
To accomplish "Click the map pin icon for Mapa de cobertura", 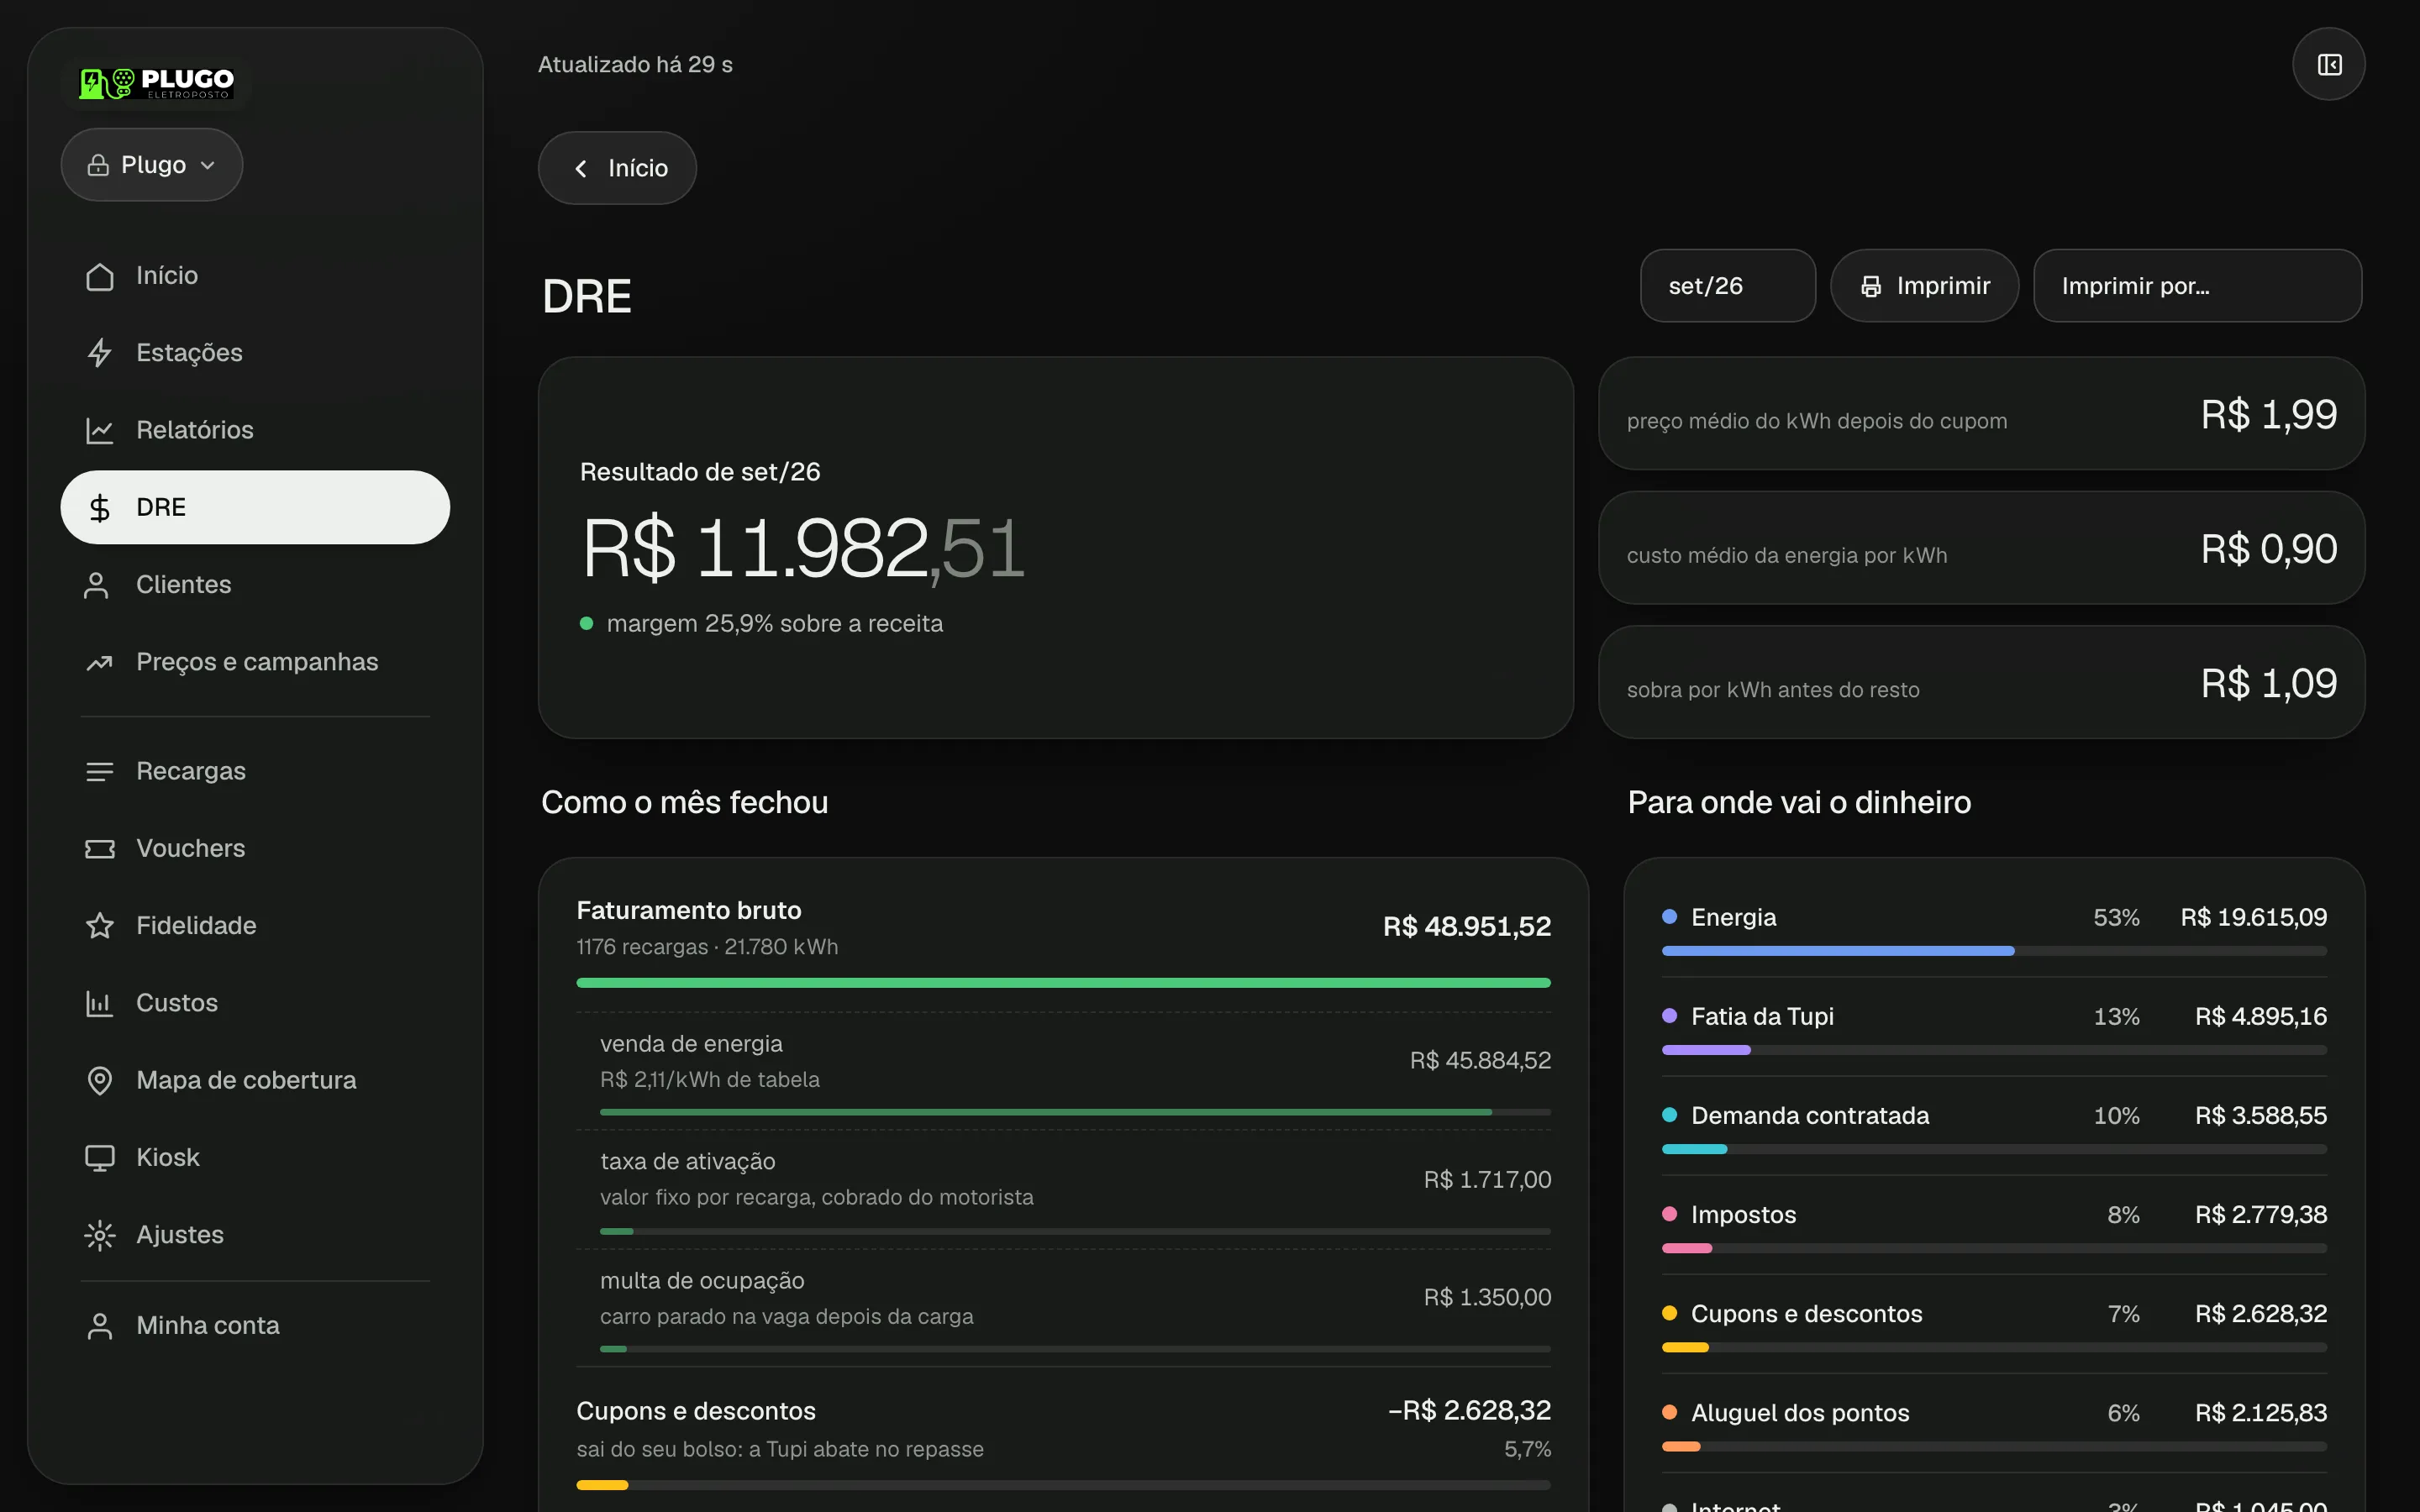I will point(99,1080).
